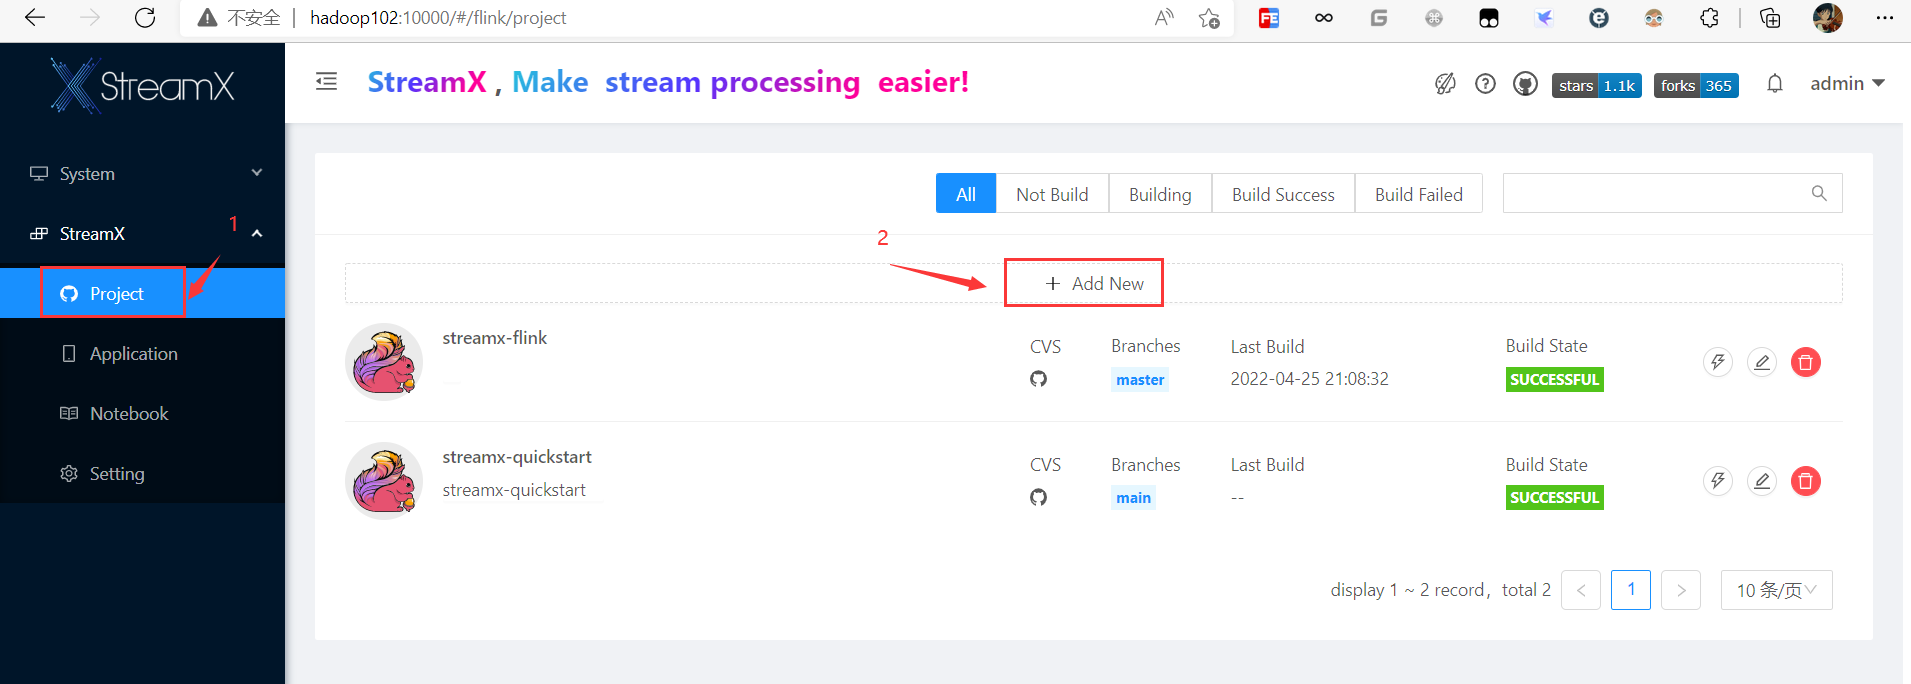Click the streamx-flink project name
The width and height of the screenshot is (1911, 684).
(x=495, y=338)
